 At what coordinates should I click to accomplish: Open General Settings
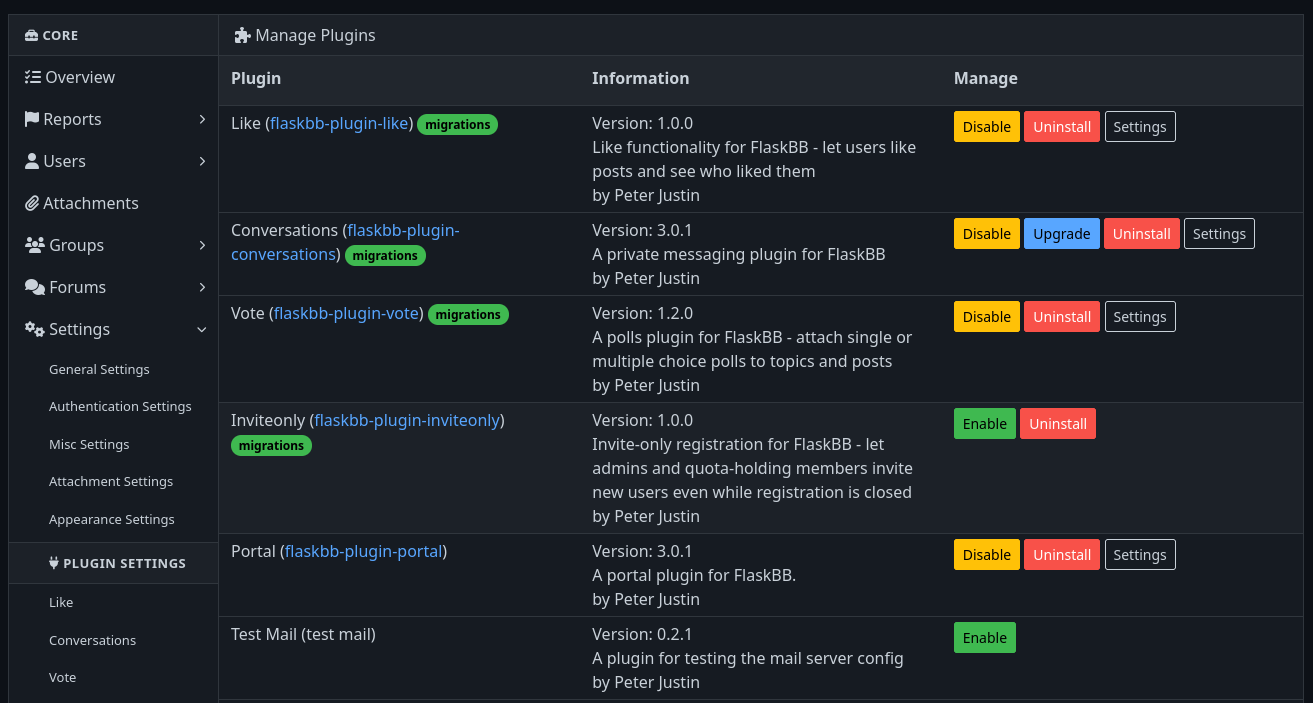point(99,369)
